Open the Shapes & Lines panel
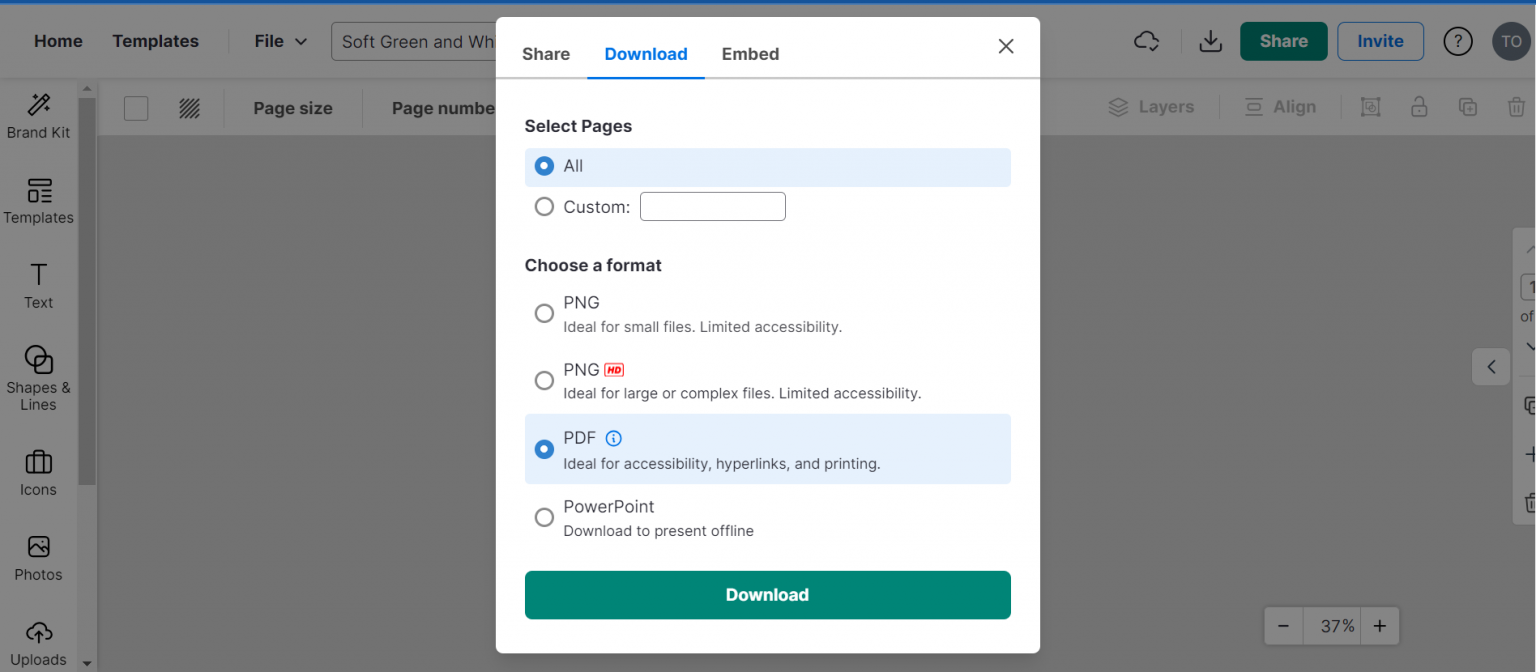The height and width of the screenshot is (672, 1536). [38, 378]
